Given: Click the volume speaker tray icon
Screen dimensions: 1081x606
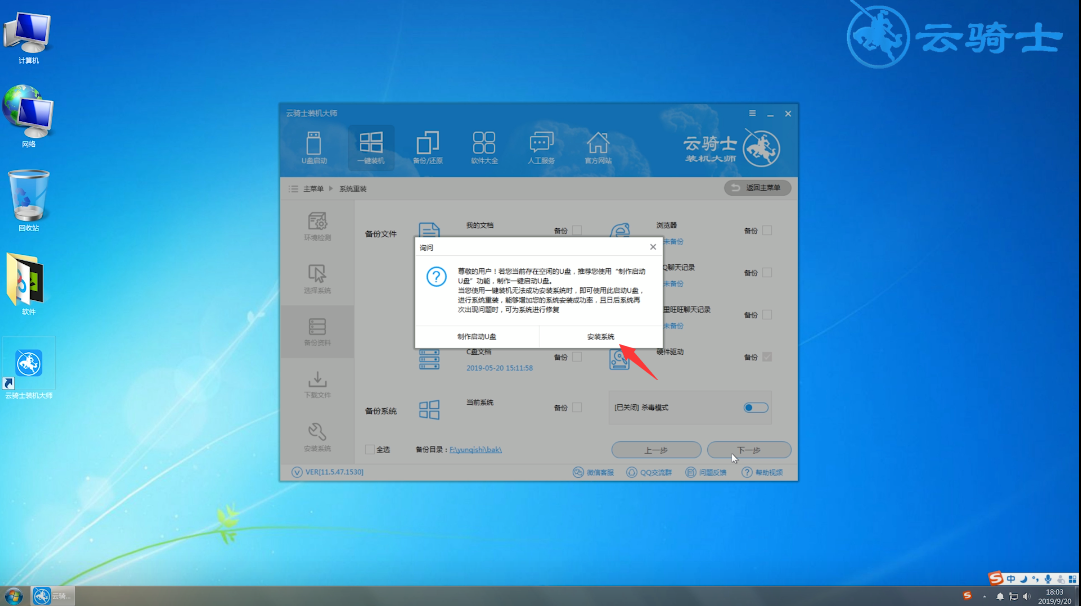Looking at the screenshot, I should pyautogui.click(x=1027, y=596).
